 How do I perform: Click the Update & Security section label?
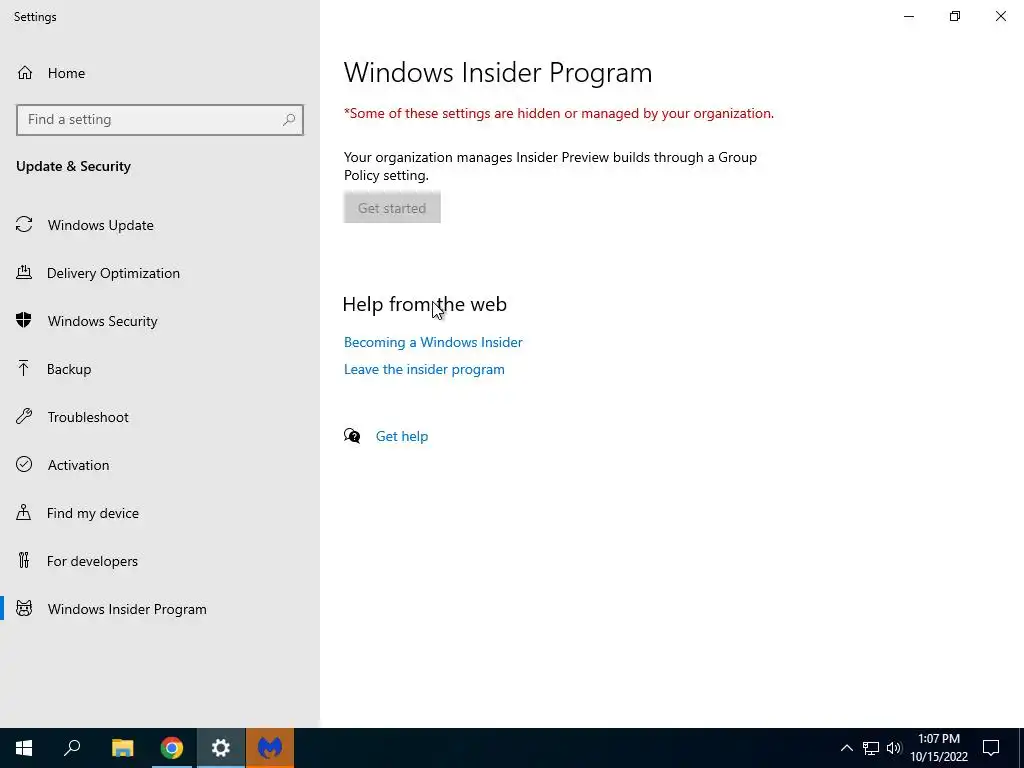[73, 167]
